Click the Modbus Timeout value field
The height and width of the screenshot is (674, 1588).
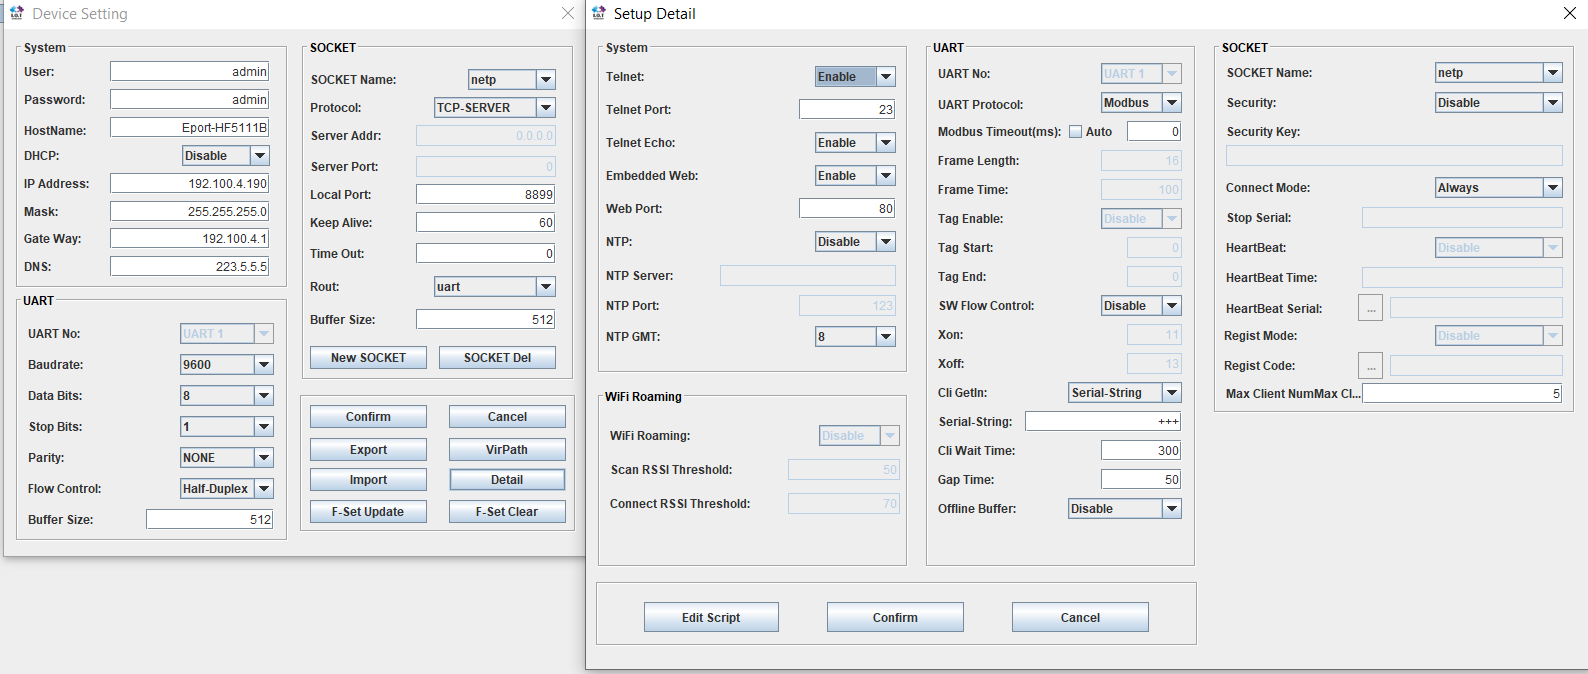(x=1154, y=132)
